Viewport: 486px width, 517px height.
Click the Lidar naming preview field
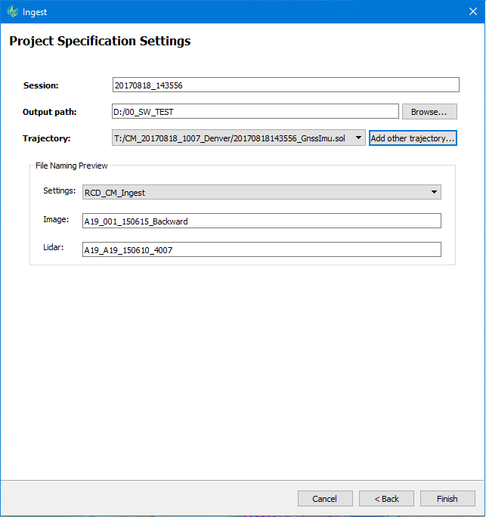262,249
